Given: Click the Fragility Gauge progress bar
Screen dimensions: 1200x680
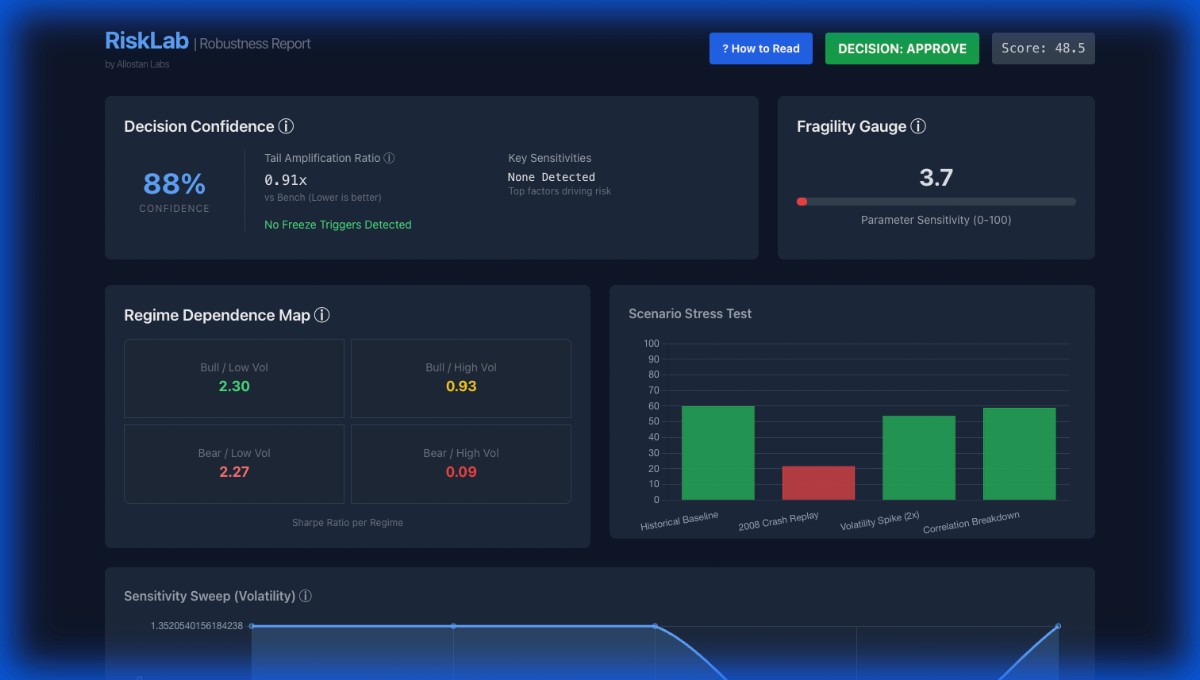Looking at the screenshot, I should click(936, 202).
